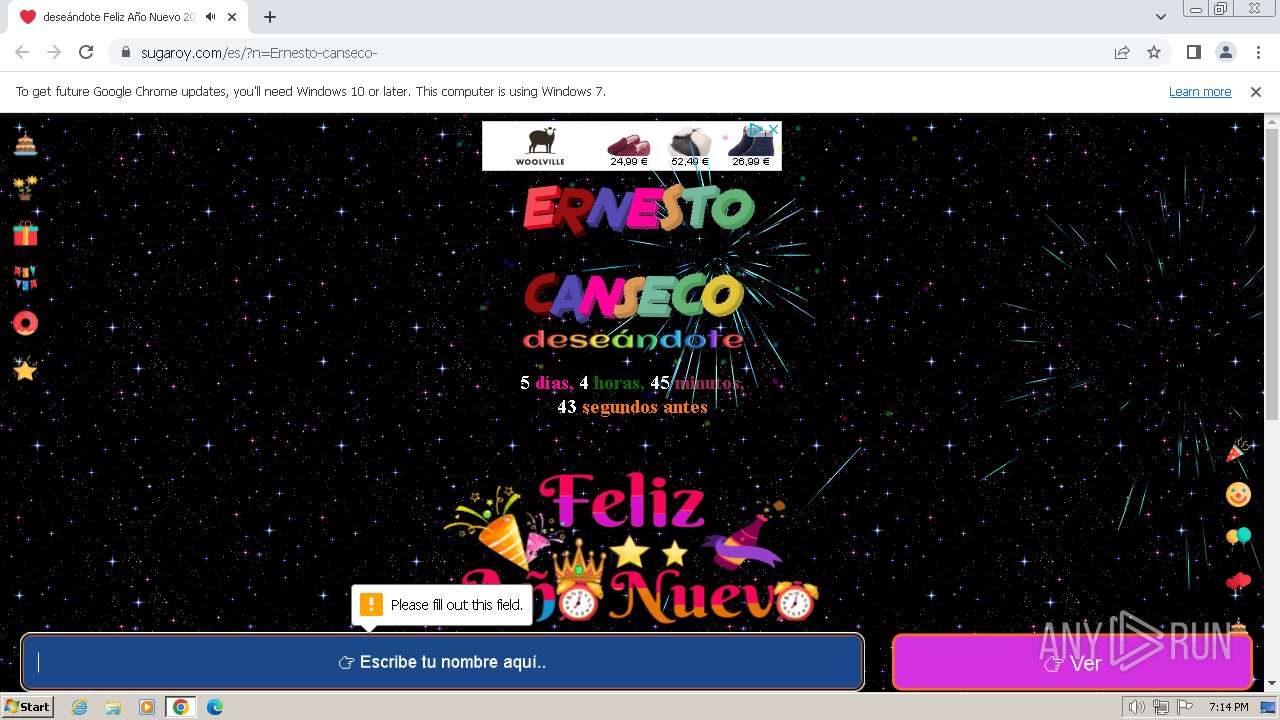Click the birthday cake icon in left sidebar

[x=25, y=143]
